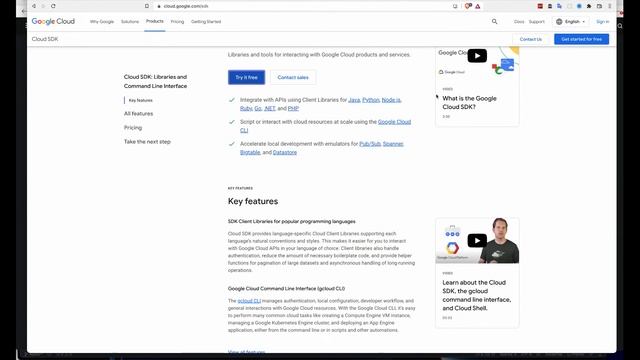
Task: Open the Spanner emulator link
Action: pos(393,144)
